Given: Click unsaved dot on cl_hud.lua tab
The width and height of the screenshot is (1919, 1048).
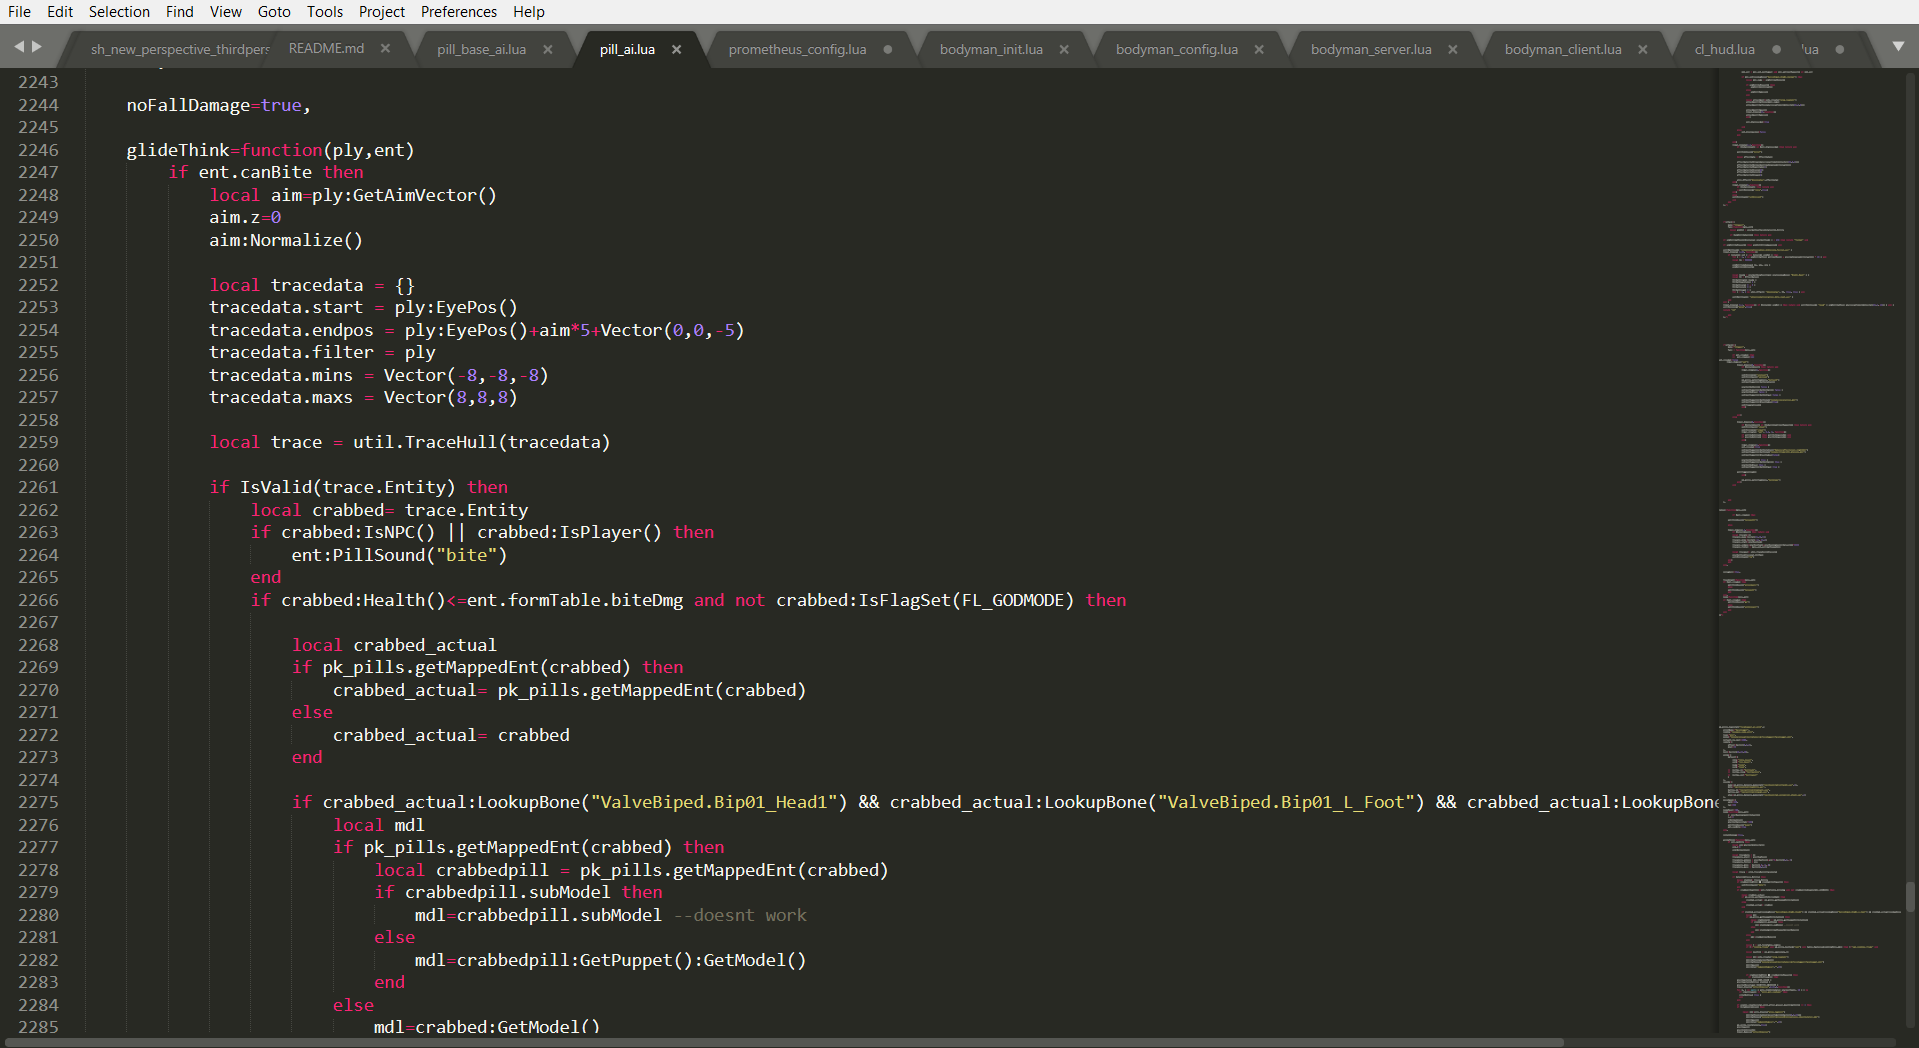Looking at the screenshot, I should coord(1776,49).
